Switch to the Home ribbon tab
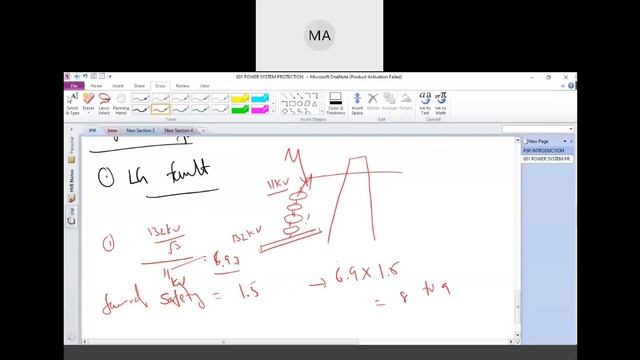This screenshot has width=640, height=360. tap(96, 86)
